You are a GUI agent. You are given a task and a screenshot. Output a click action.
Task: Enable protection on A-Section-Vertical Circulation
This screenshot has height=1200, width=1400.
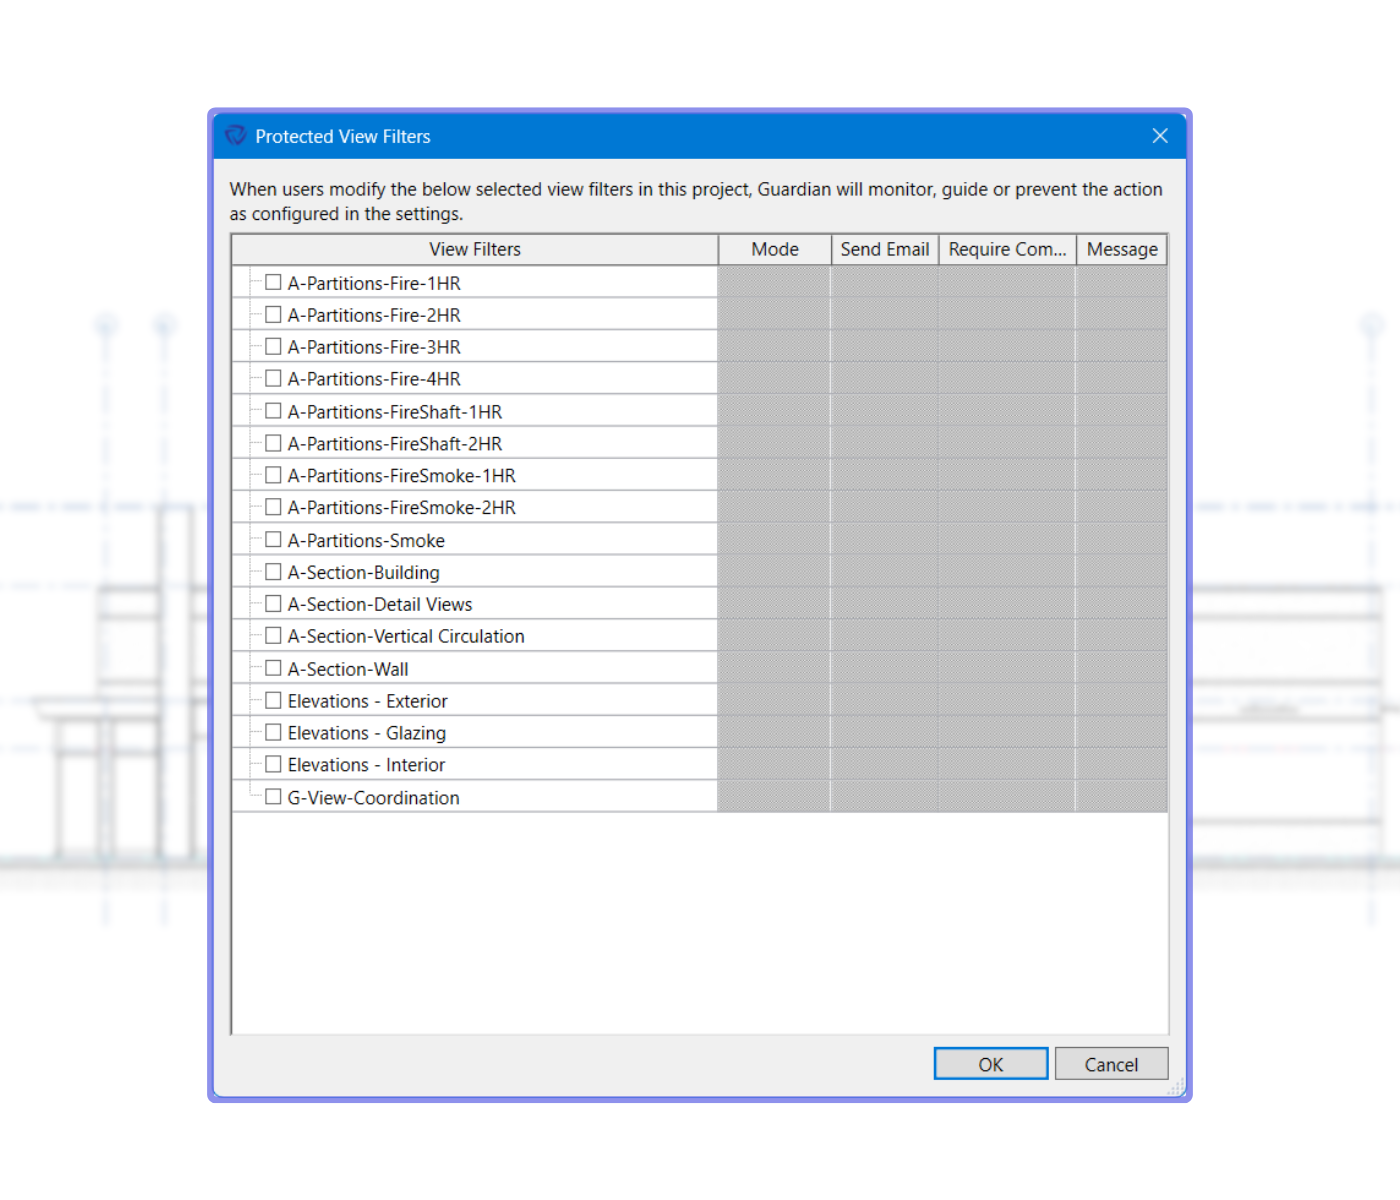pyautogui.click(x=273, y=635)
